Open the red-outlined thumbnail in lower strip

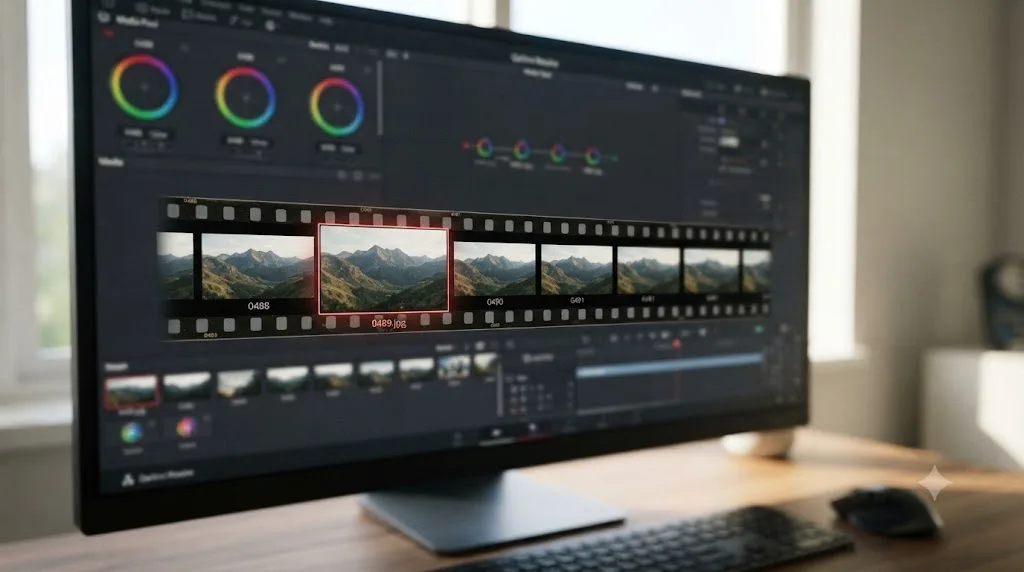131,391
